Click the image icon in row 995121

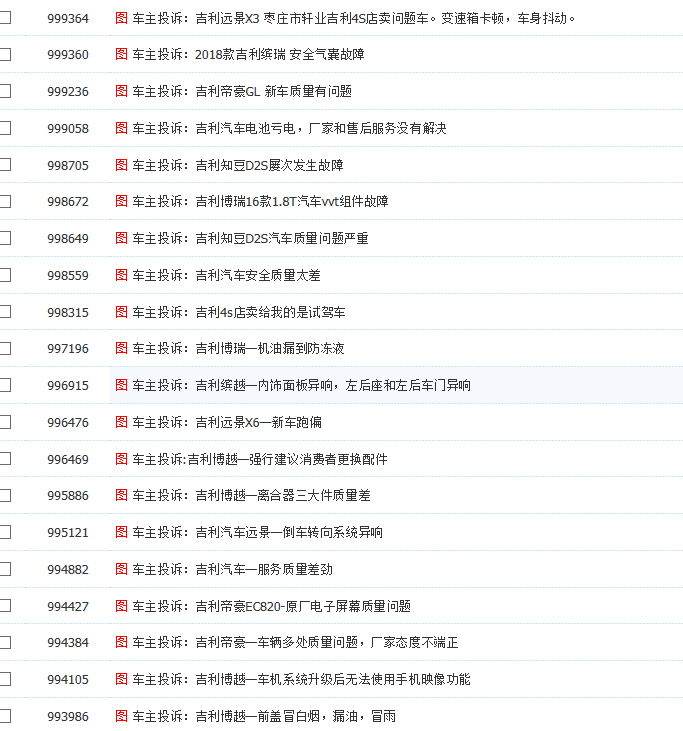[x=121, y=531]
